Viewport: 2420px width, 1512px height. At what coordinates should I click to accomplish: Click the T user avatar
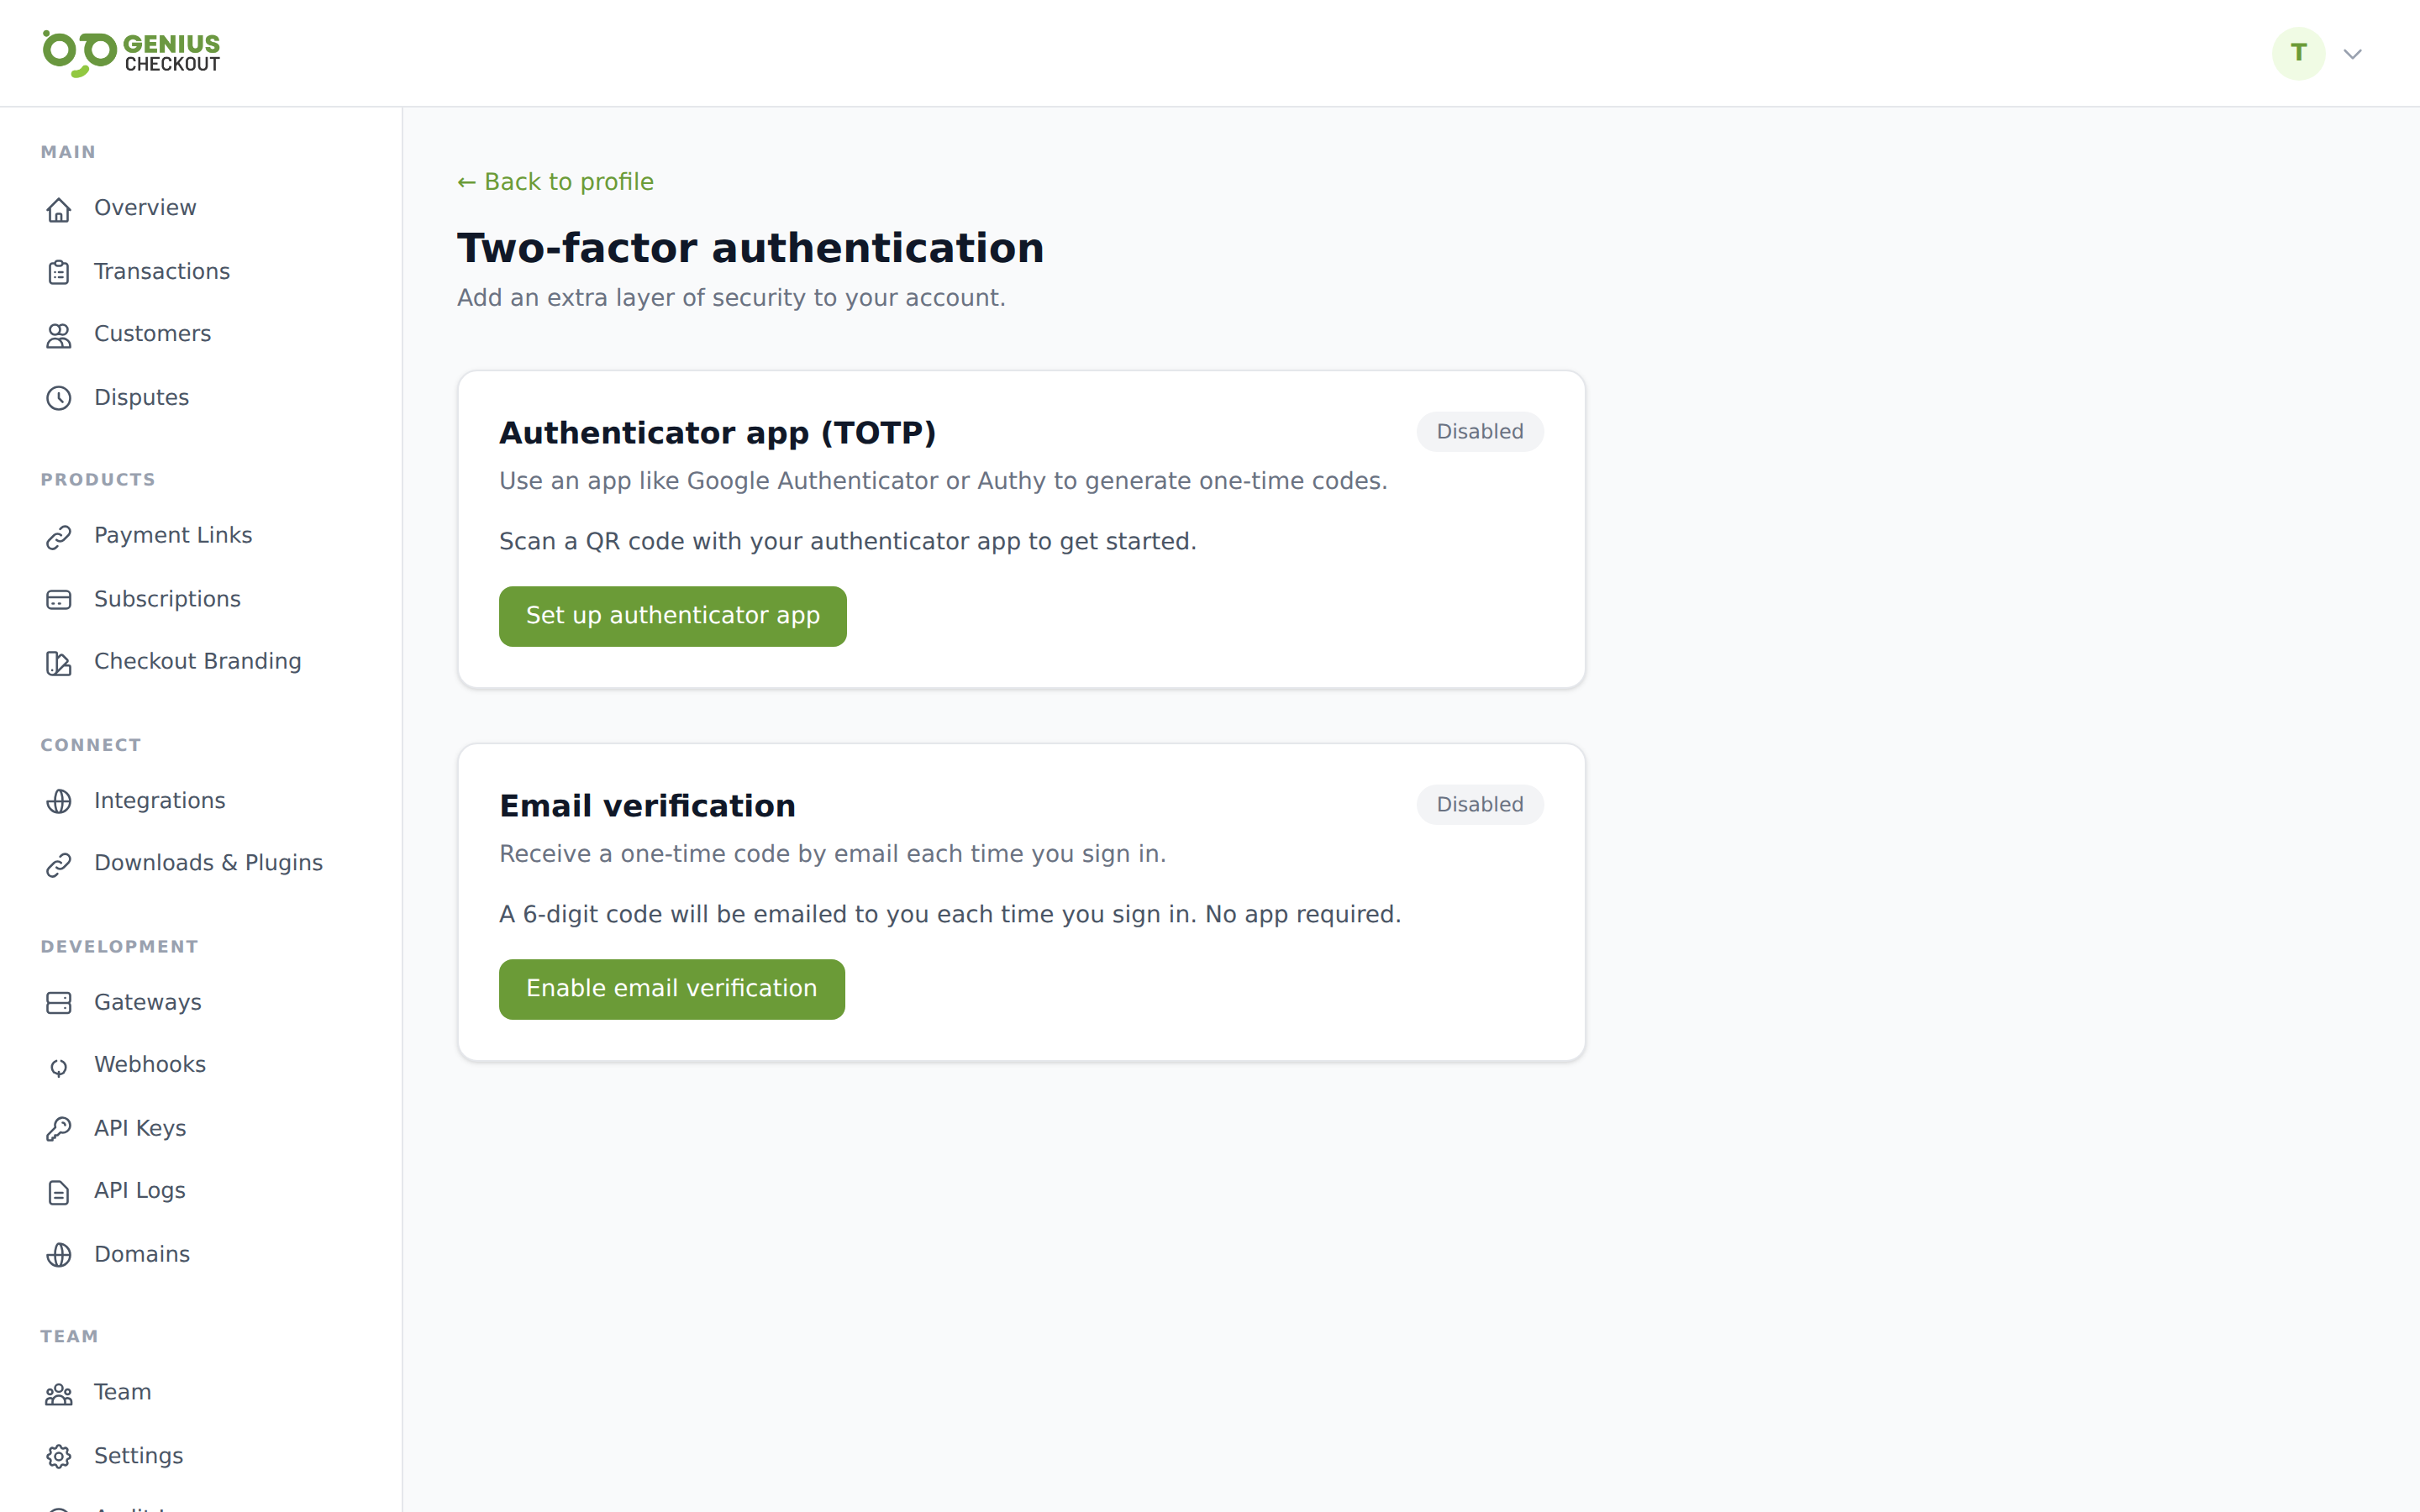(x=2298, y=53)
